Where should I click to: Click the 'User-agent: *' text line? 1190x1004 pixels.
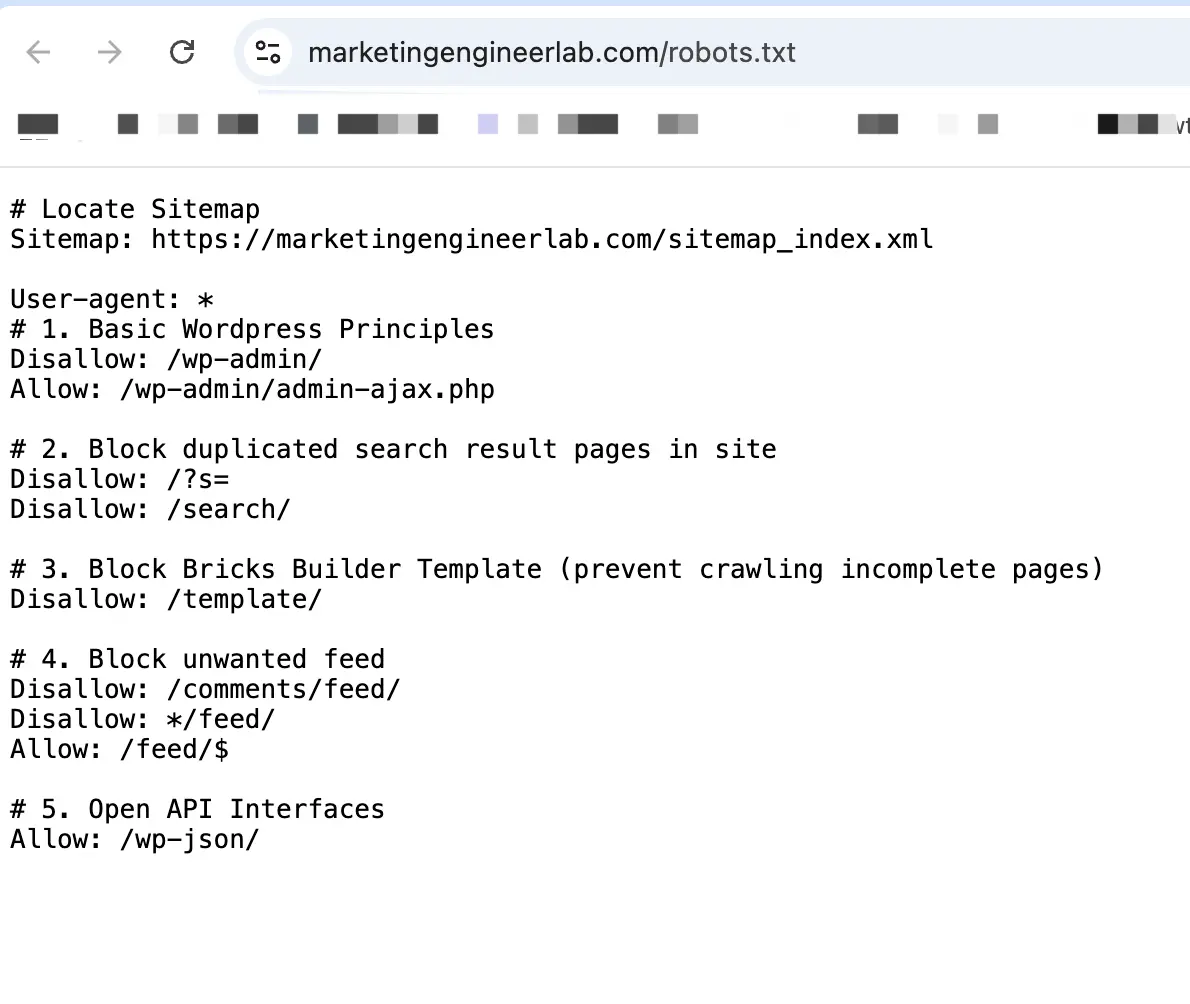coord(111,298)
